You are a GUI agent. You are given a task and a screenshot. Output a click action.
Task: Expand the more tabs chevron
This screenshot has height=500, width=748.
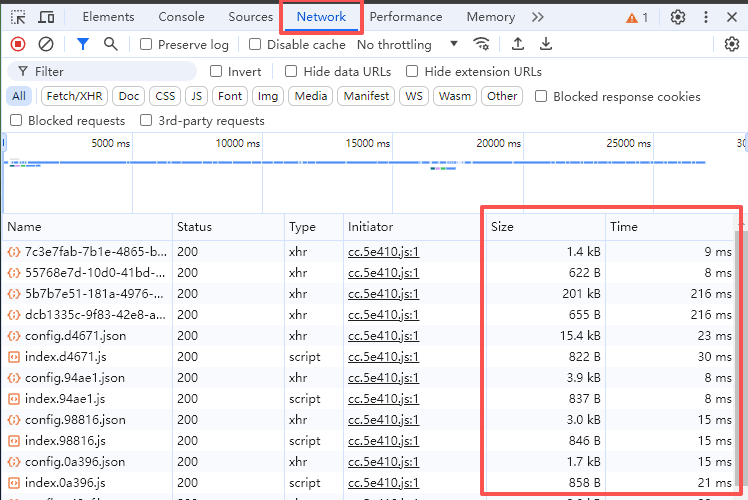tap(538, 17)
